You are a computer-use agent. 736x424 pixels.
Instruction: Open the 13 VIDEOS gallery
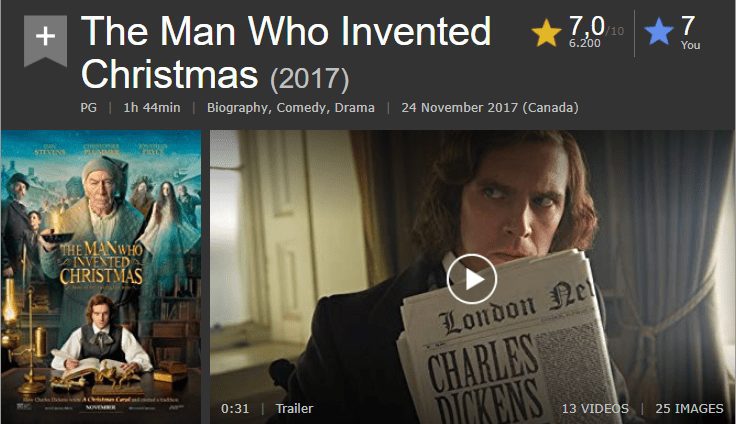(x=595, y=409)
